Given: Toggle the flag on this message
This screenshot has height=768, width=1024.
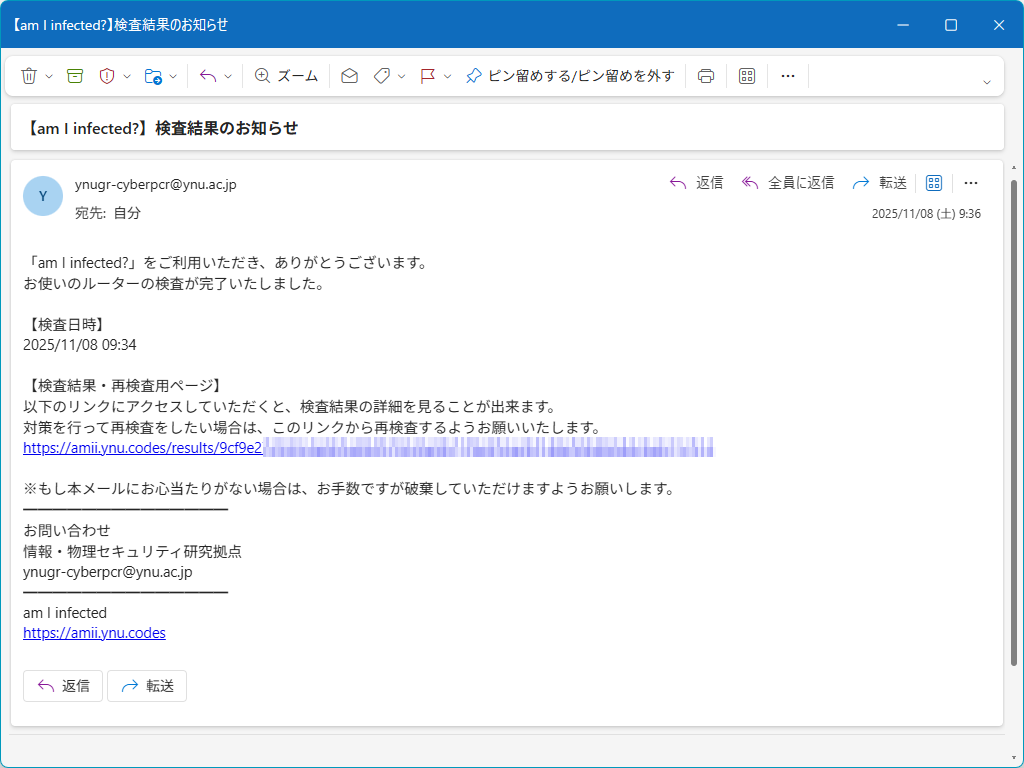Looking at the screenshot, I should click(428, 76).
